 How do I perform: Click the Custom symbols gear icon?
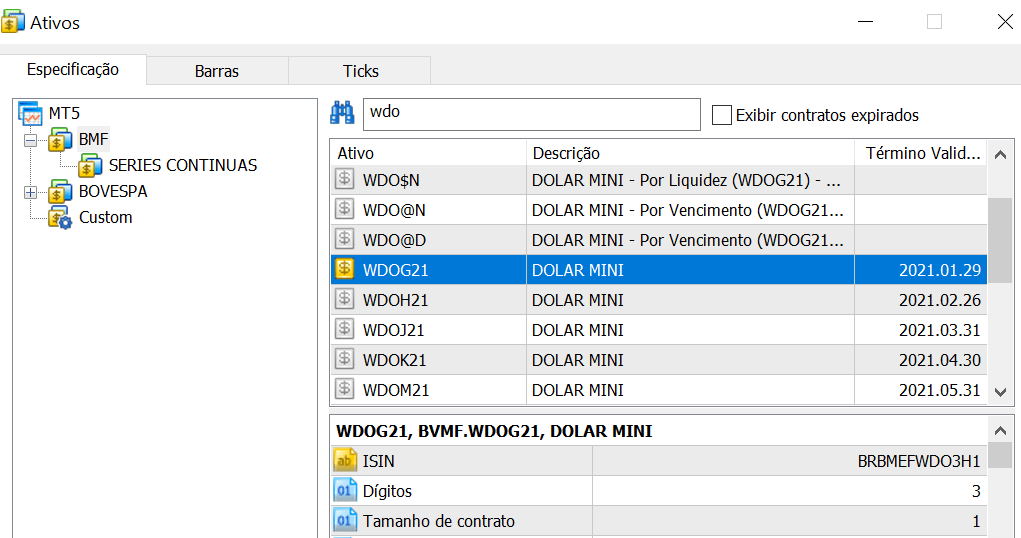(x=61, y=218)
